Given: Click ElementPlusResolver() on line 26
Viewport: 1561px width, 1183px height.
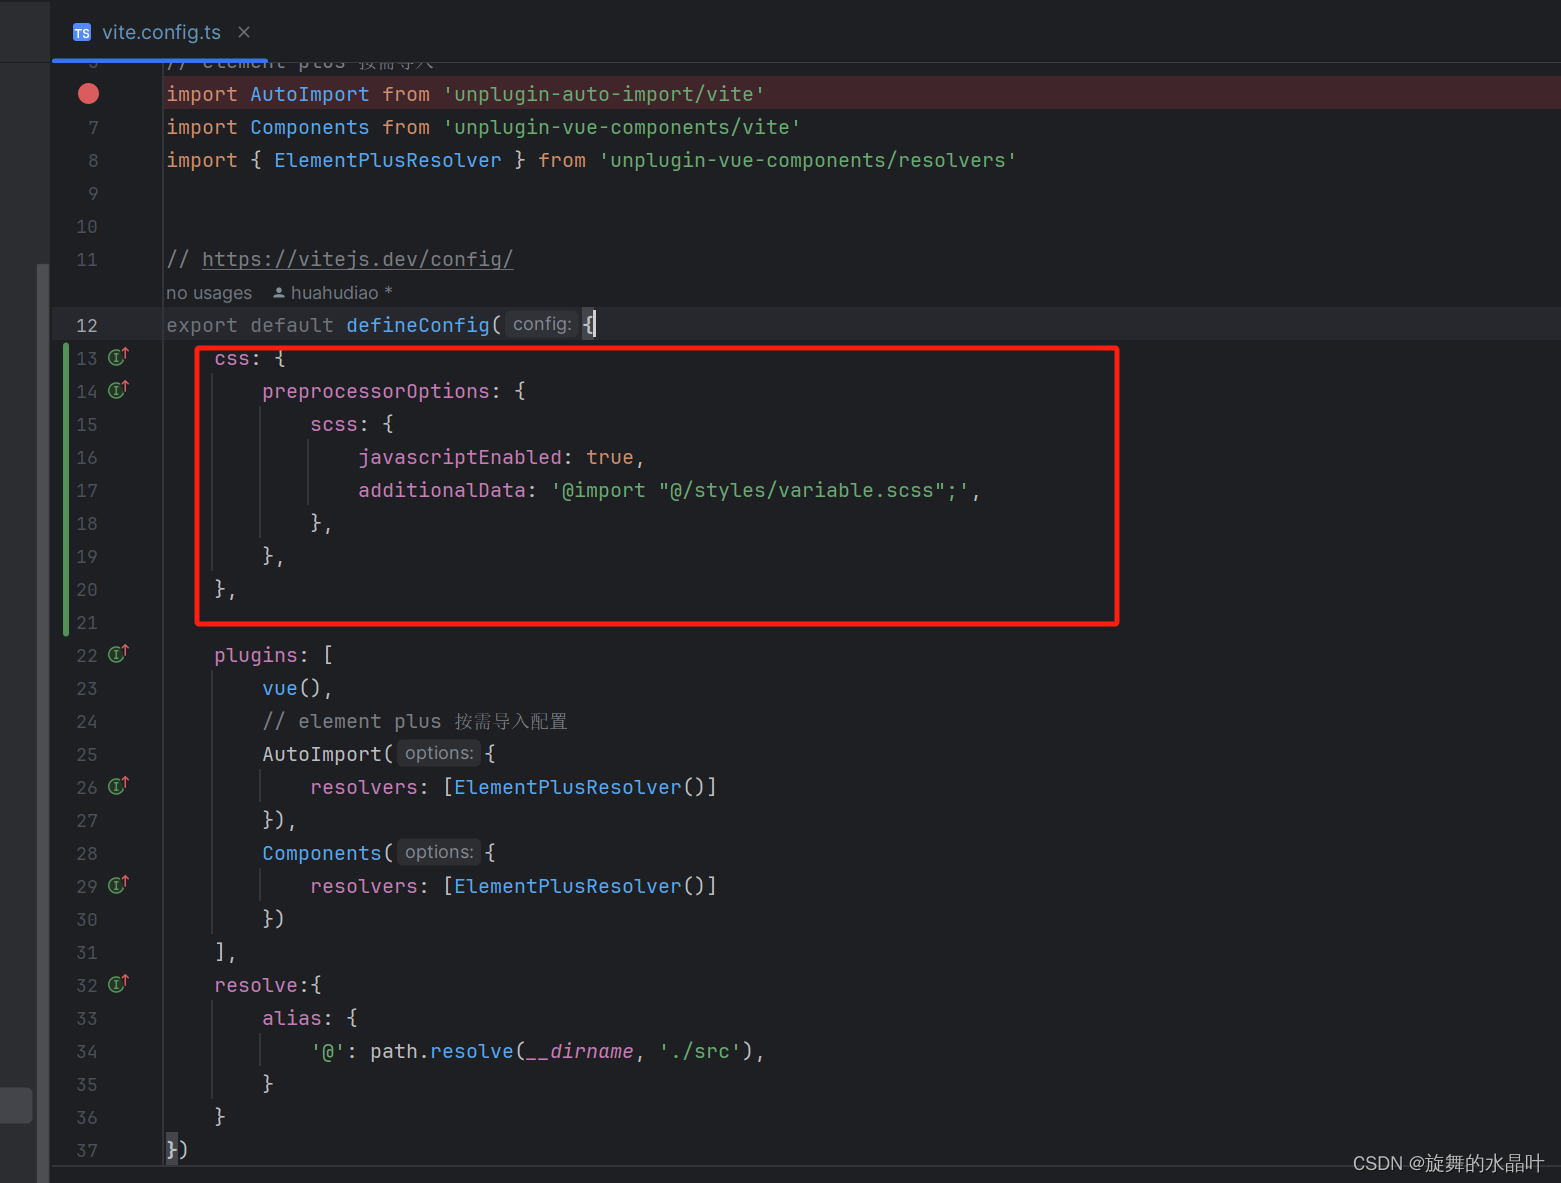Looking at the screenshot, I should pyautogui.click(x=580, y=787).
